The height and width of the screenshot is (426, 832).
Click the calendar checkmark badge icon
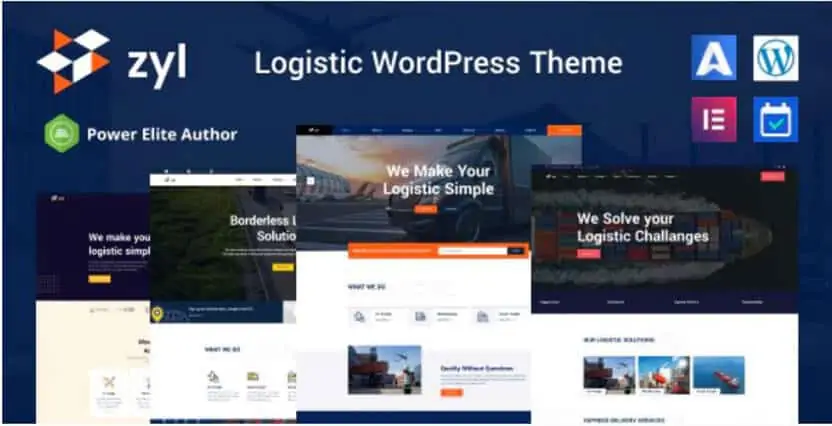[x=775, y=119]
